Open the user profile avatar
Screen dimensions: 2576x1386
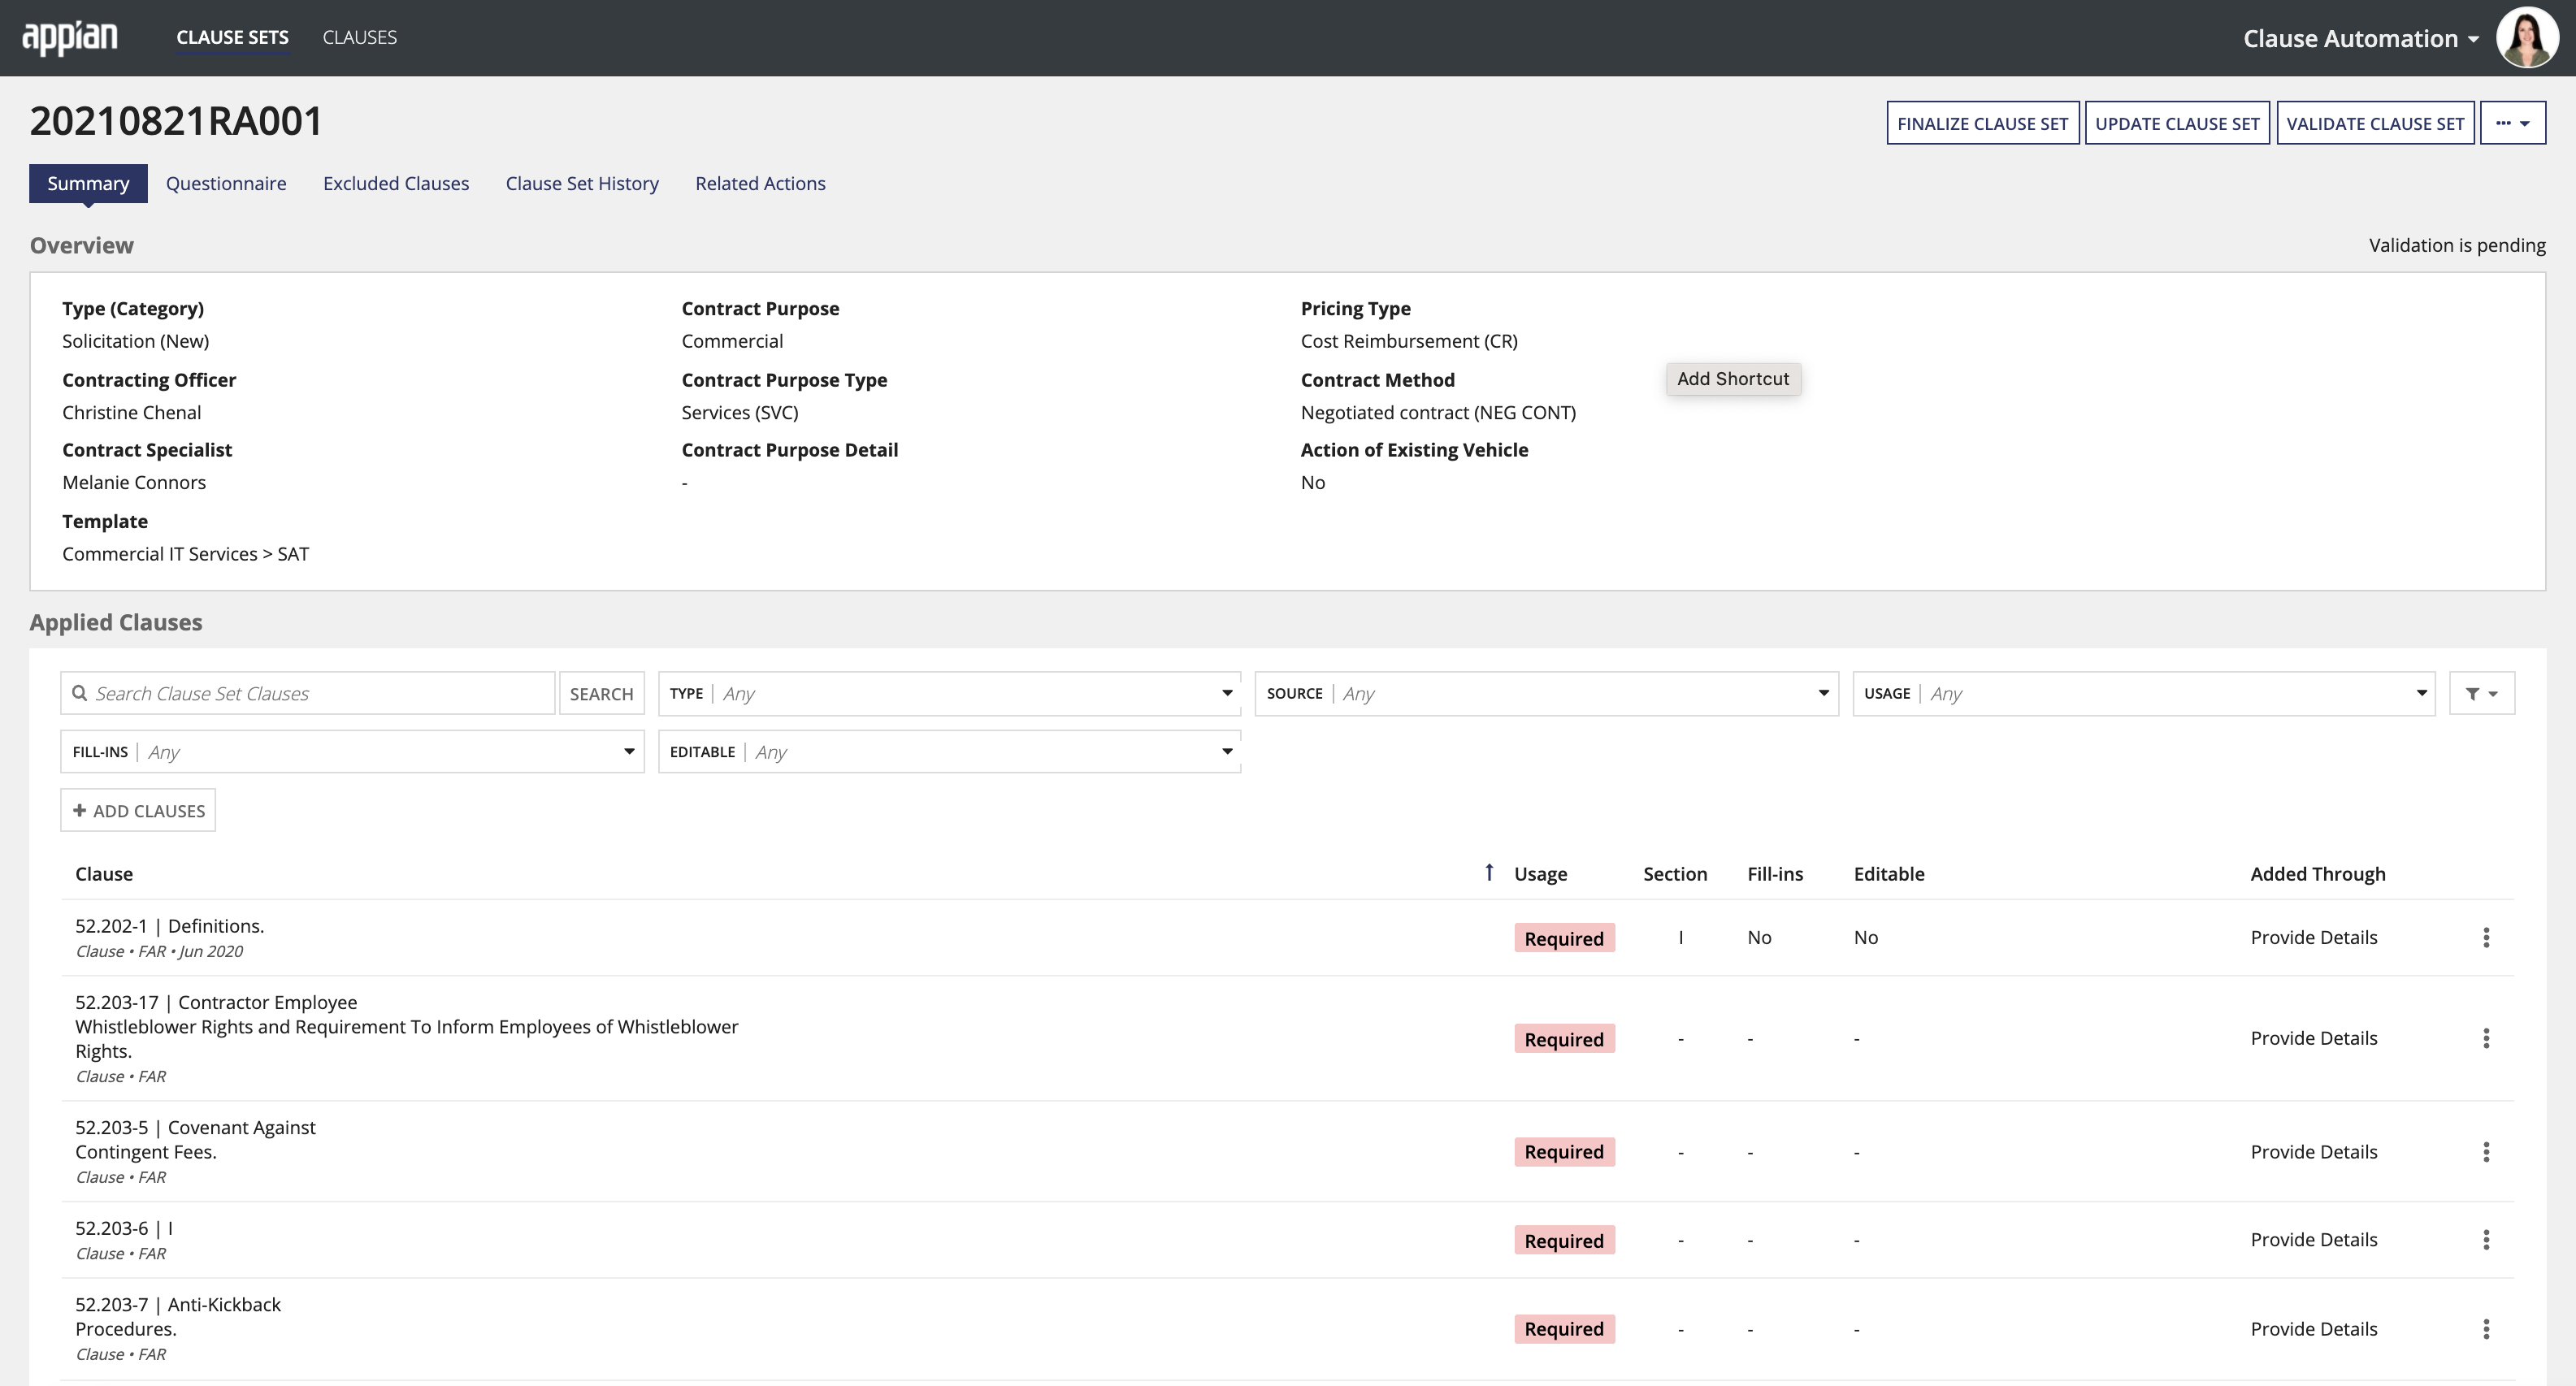(2527, 38)
